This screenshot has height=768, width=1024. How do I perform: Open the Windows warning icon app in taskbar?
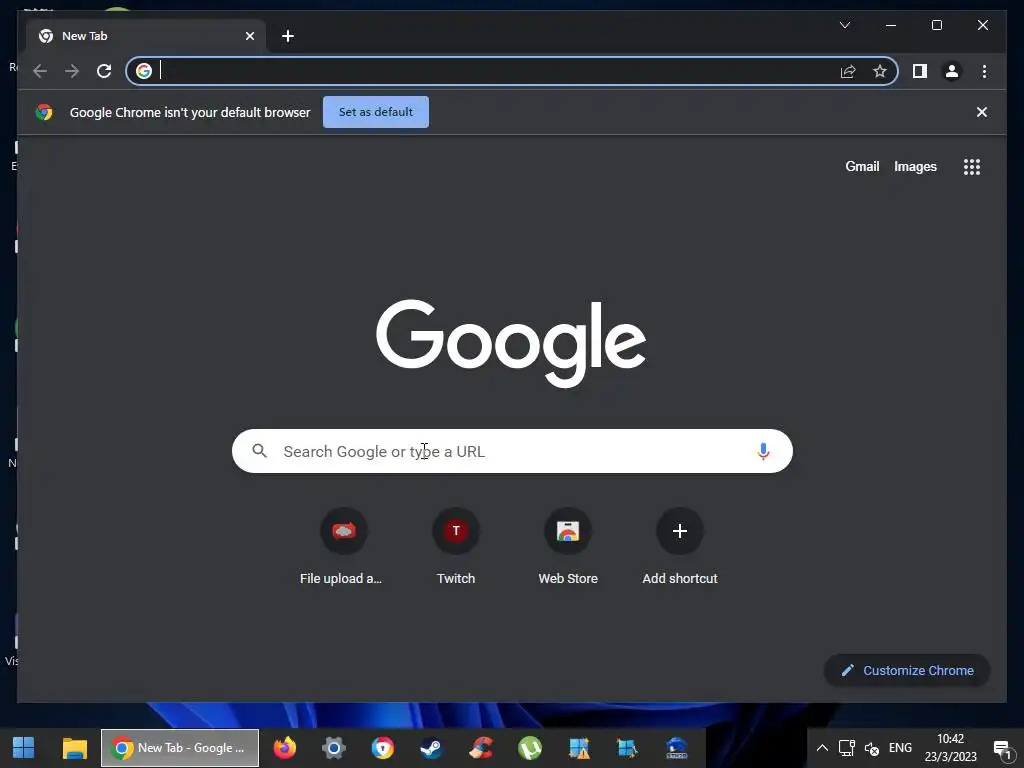pos(579,748)
